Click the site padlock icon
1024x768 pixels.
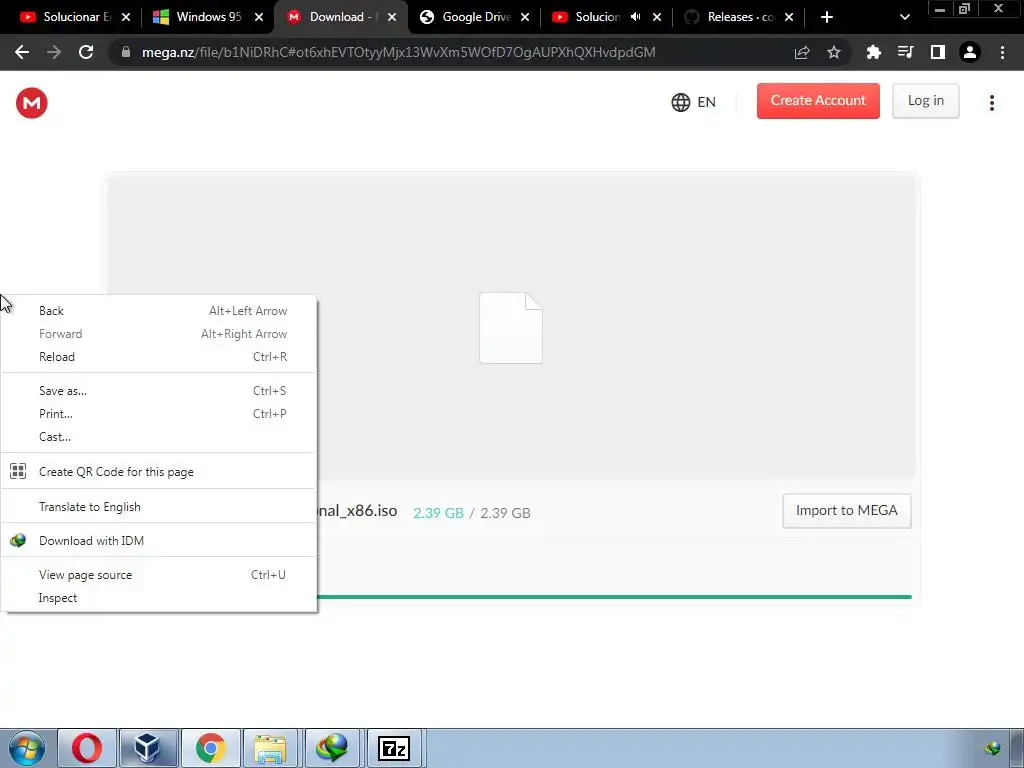click(x=126, y=52)
